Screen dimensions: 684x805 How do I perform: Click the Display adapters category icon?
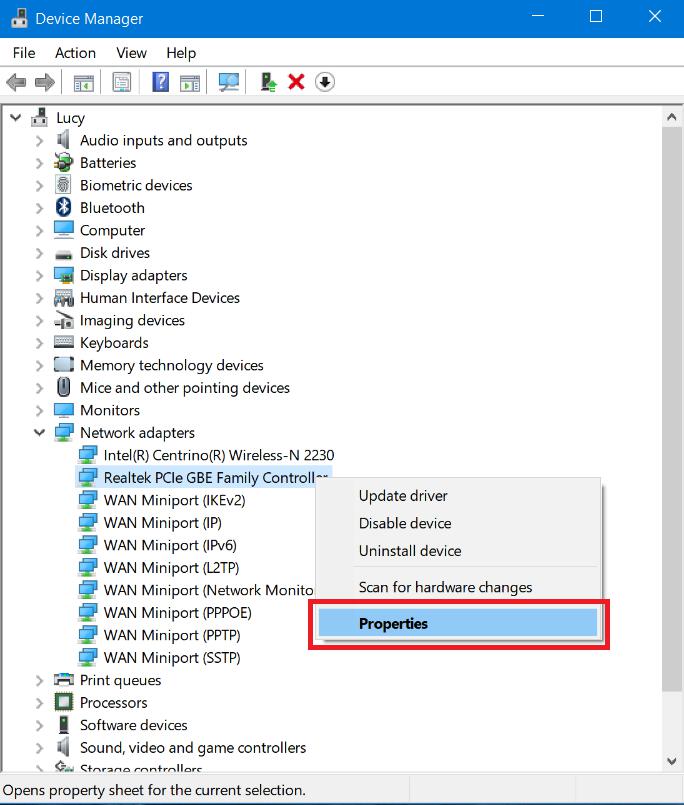pyautogui.click(x=64, y=275)
